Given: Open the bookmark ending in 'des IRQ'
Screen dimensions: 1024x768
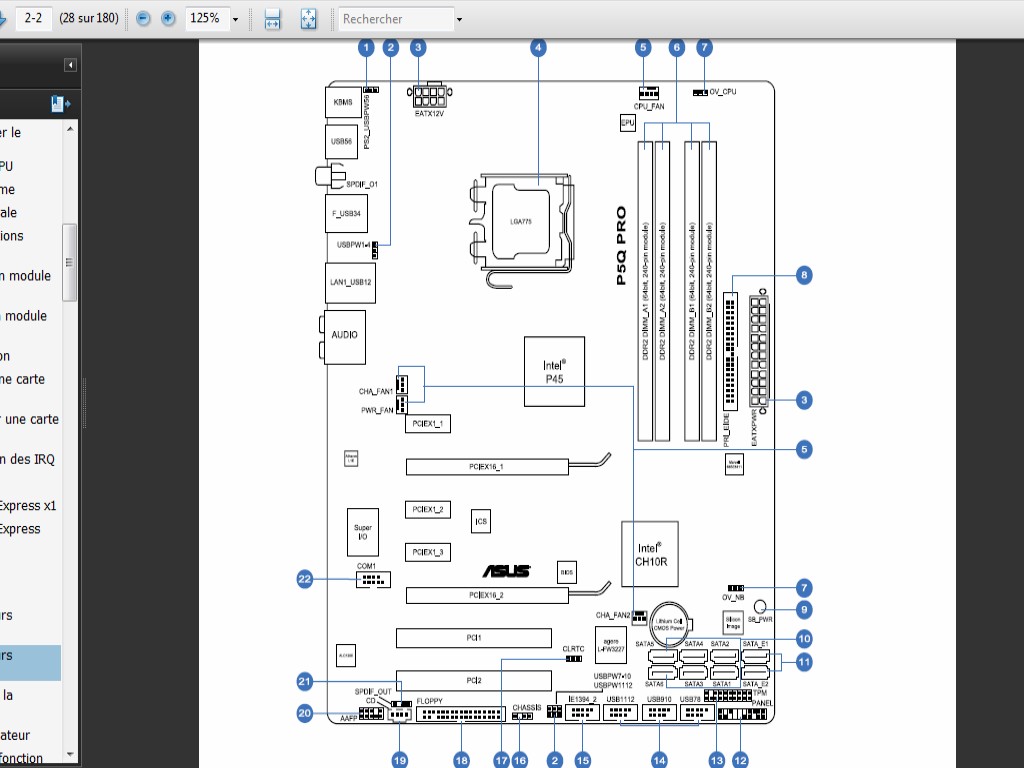Looking at the screenshot, I should click(x=27, y=459).
